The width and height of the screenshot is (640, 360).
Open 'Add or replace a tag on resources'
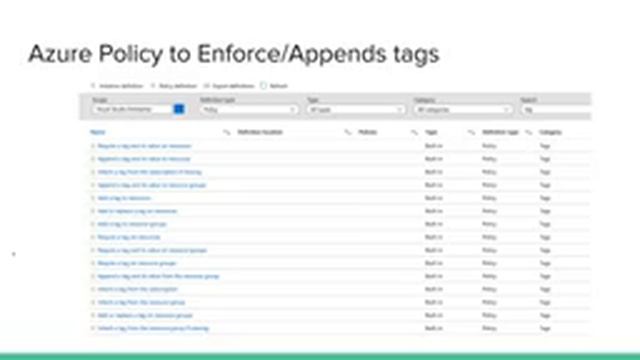pos(137,211)
